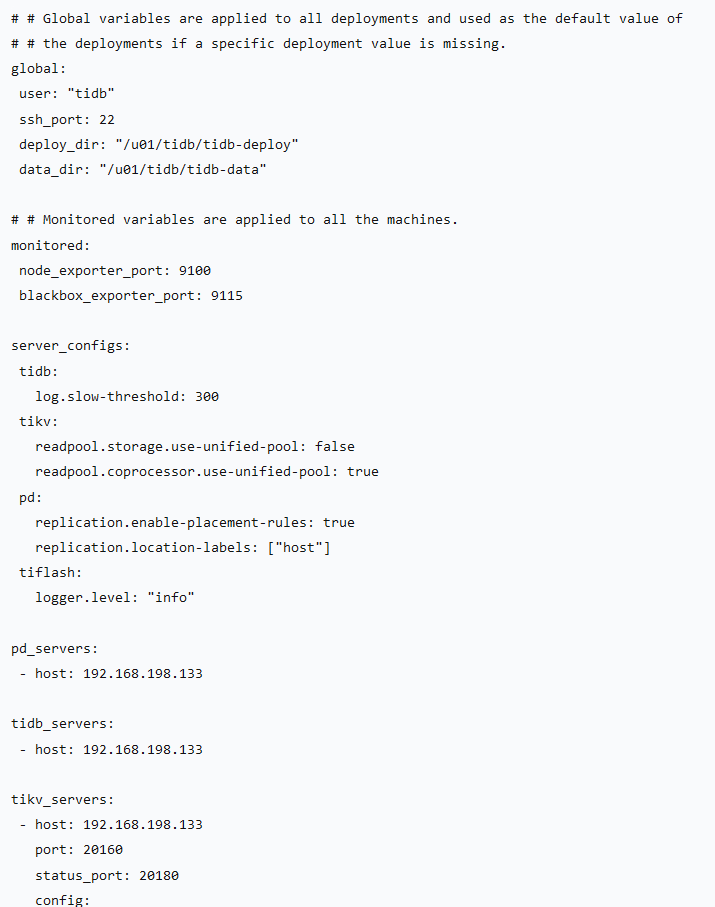Click readpool.coprocessor.use-unified-pool true value
715x907 pixels.
(362, 471)
